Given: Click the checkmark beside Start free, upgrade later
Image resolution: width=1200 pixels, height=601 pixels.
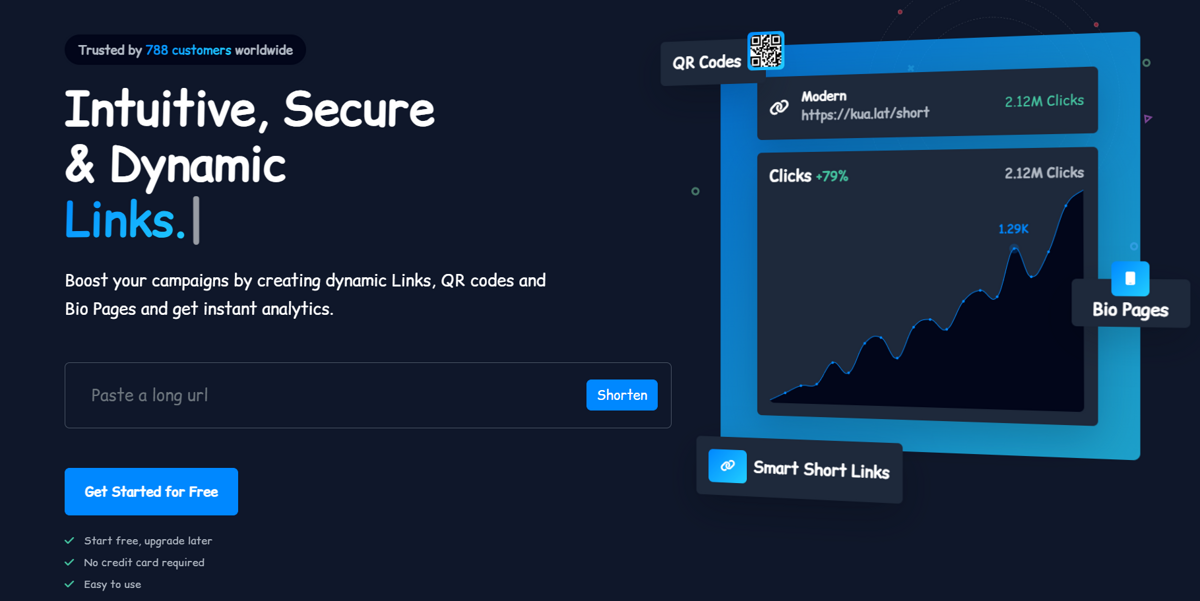Looking at the screenshot, I should (70, 541).
